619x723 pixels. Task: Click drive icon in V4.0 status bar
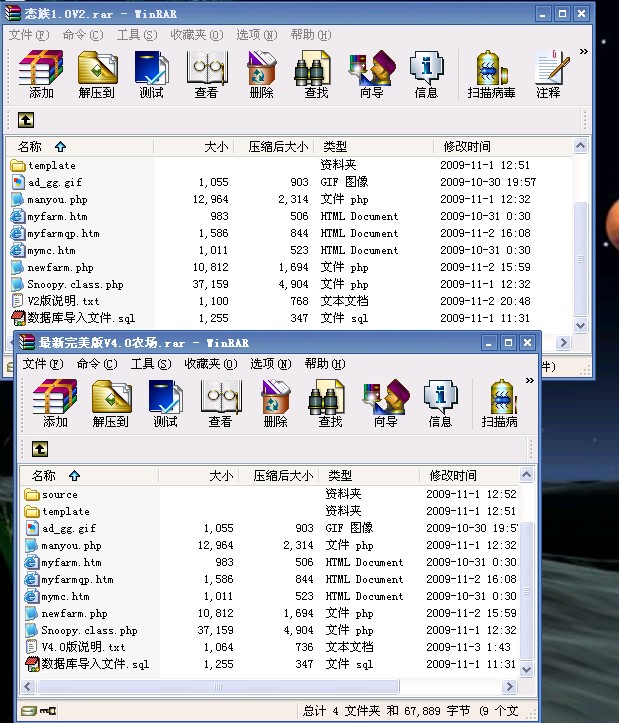click(29, 711)
